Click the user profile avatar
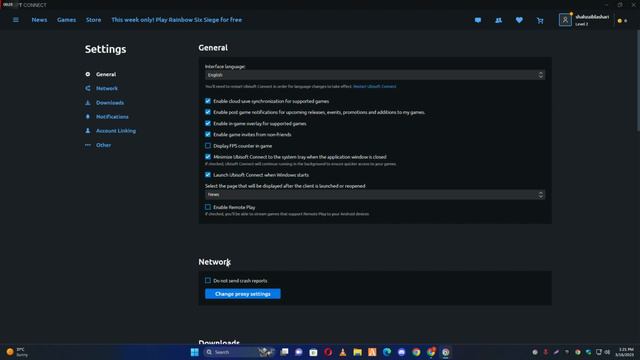This screenshot has height=360, width=640. (x=565, y=20)
